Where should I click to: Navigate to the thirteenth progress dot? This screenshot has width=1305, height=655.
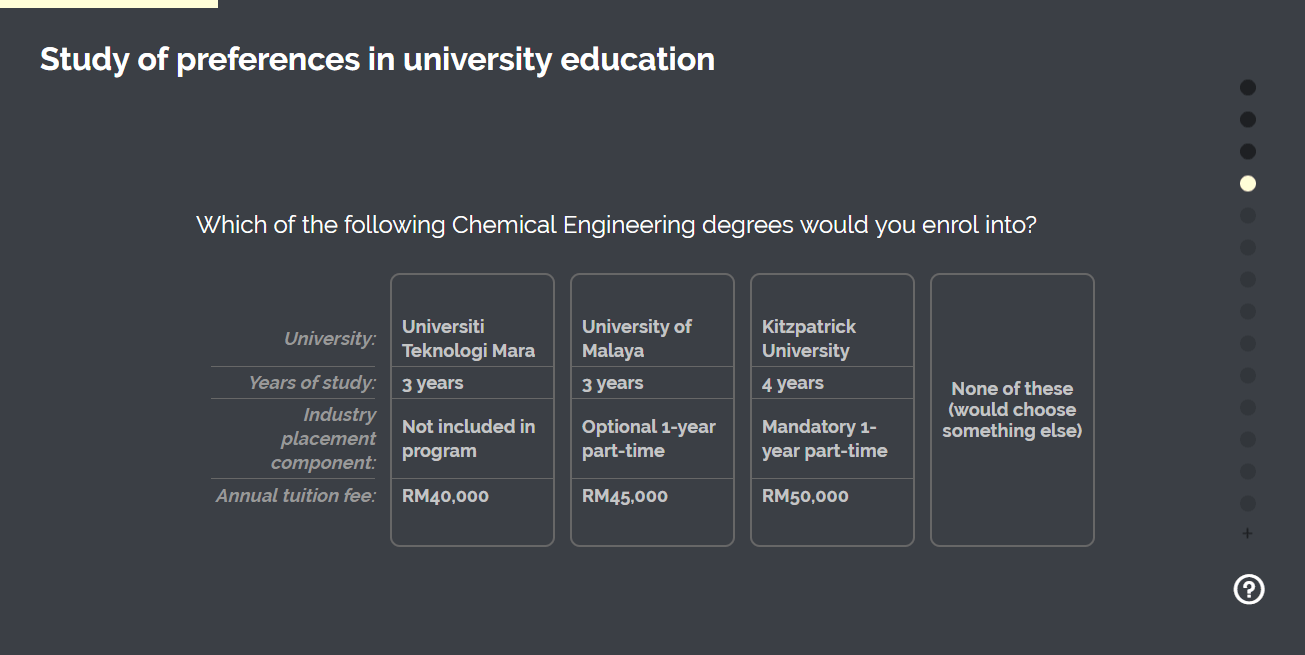coord(1248,472)
